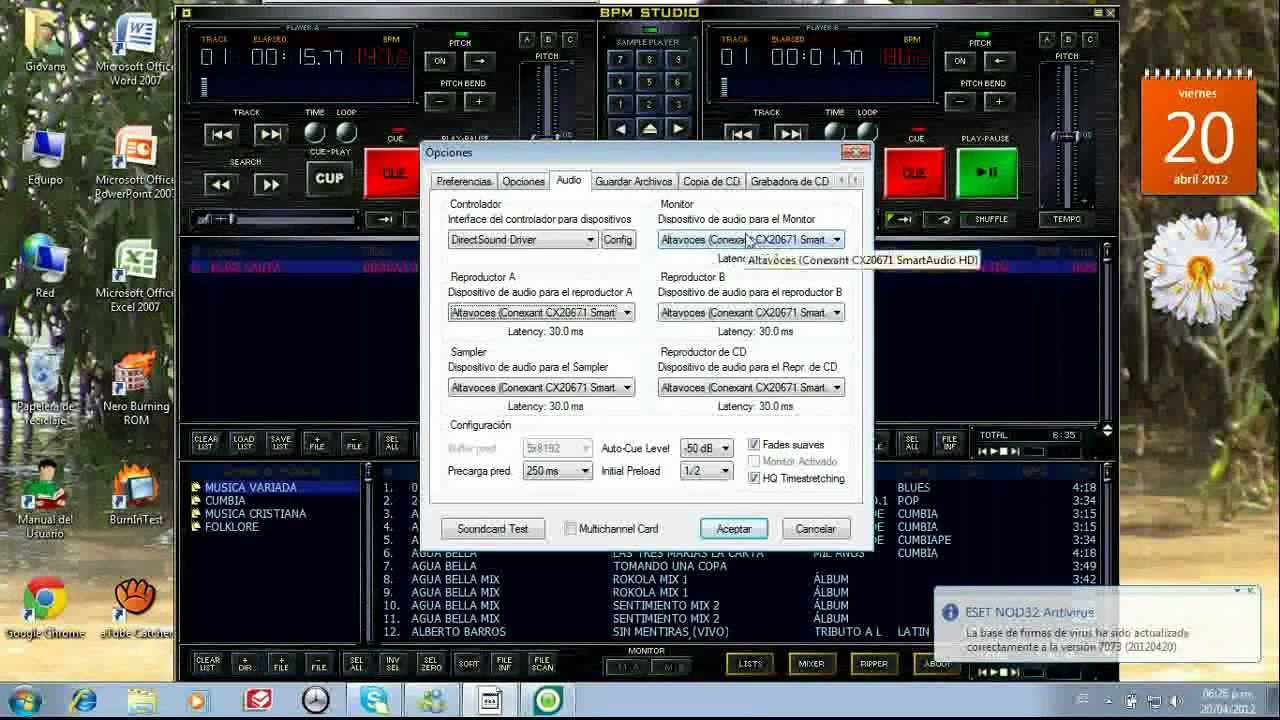This screenshot has height=720, width=1280.
Task: Click pitch bend plus on Player B
Action: coord(999,102)
